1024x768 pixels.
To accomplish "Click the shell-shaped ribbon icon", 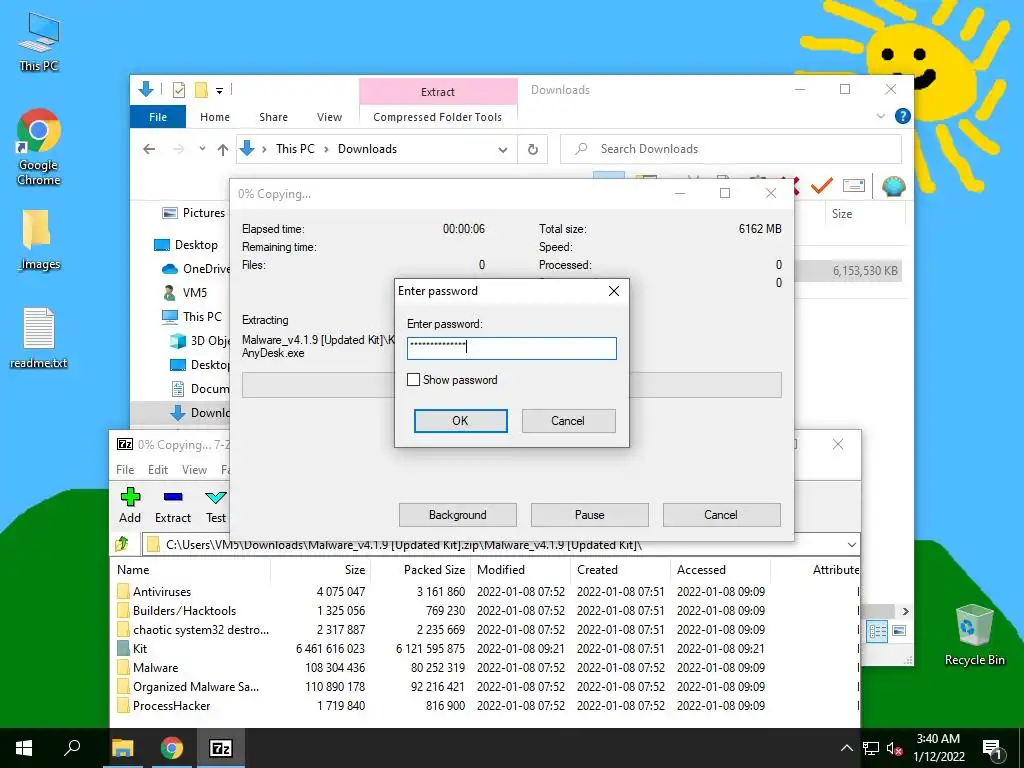I will coord(893,186).
